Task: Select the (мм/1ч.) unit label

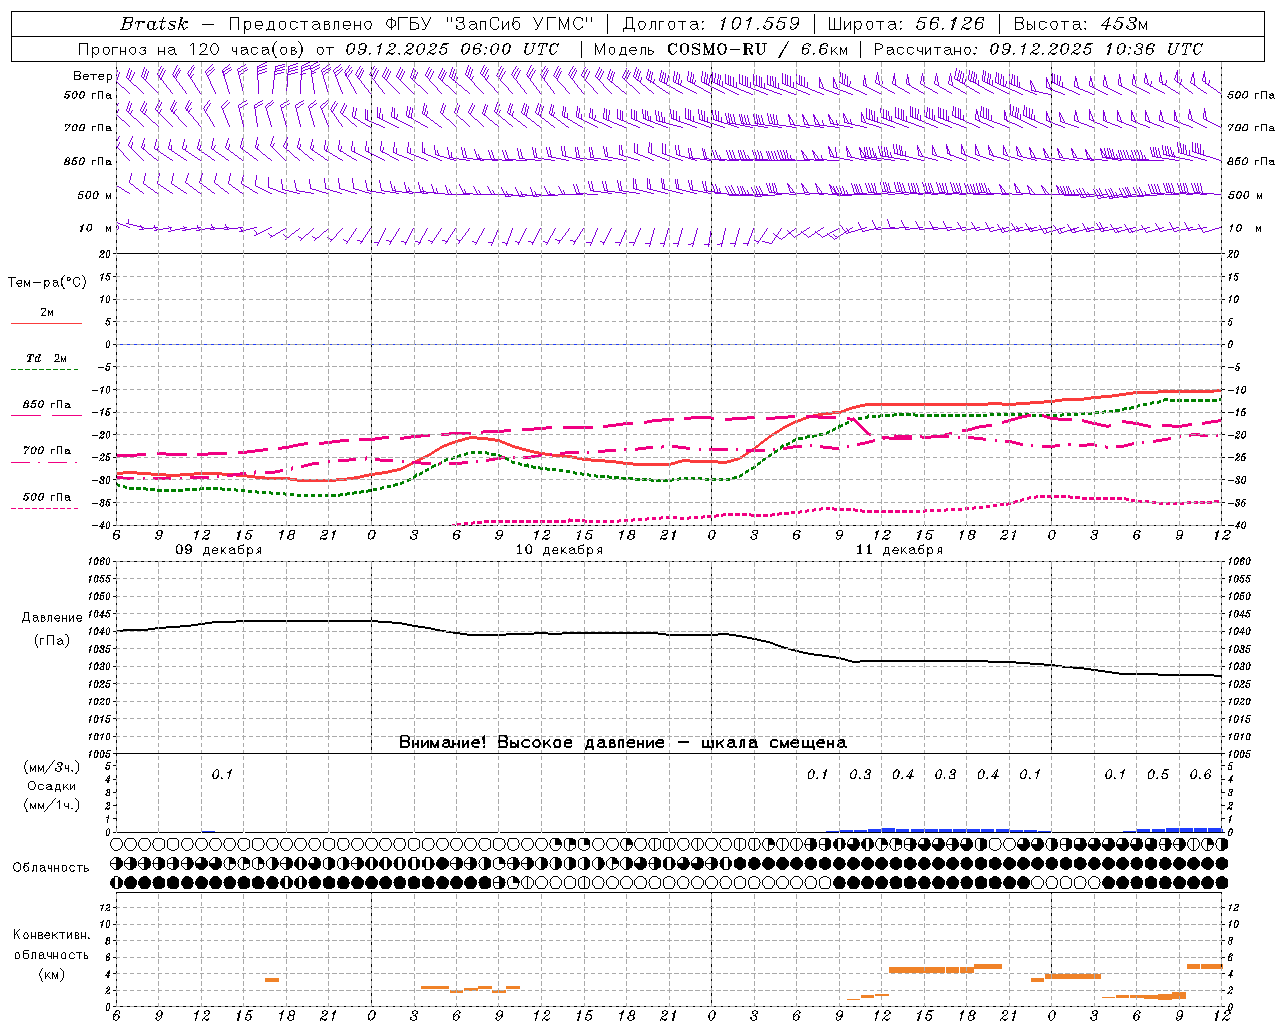Action: click(x=51, y=805)
